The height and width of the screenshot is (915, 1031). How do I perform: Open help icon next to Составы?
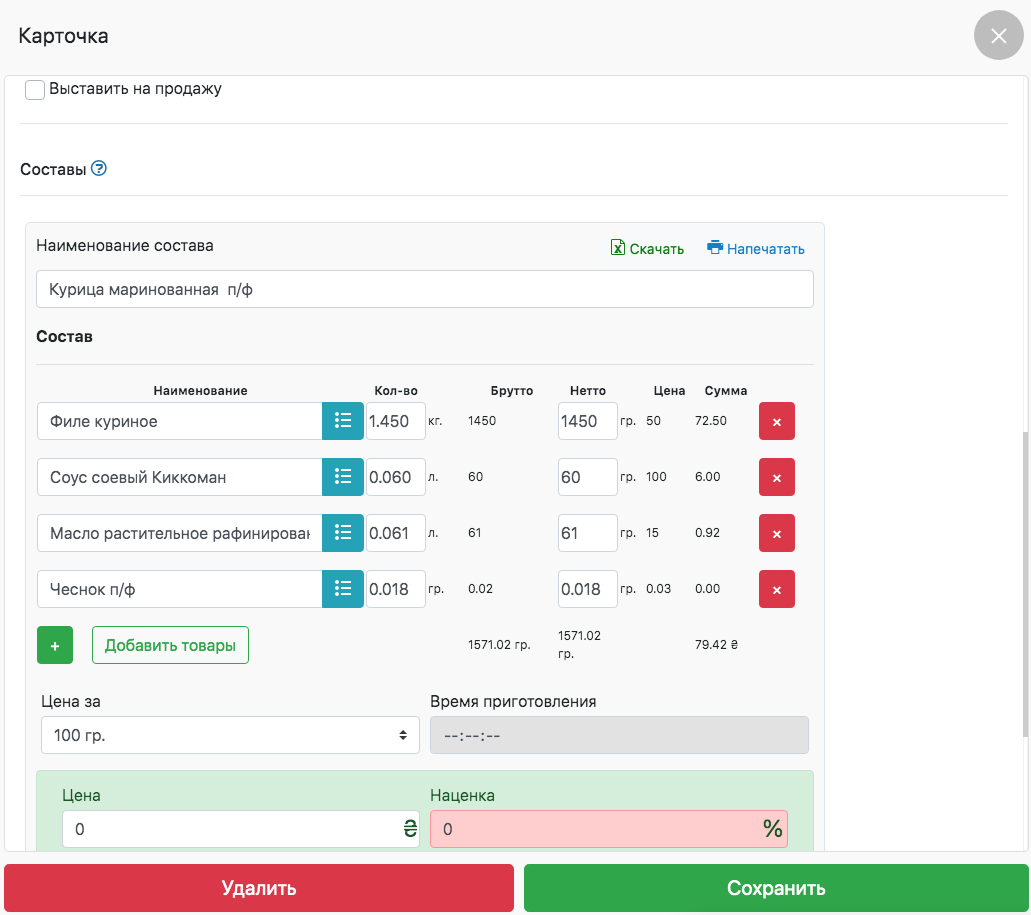coord(99,169)
